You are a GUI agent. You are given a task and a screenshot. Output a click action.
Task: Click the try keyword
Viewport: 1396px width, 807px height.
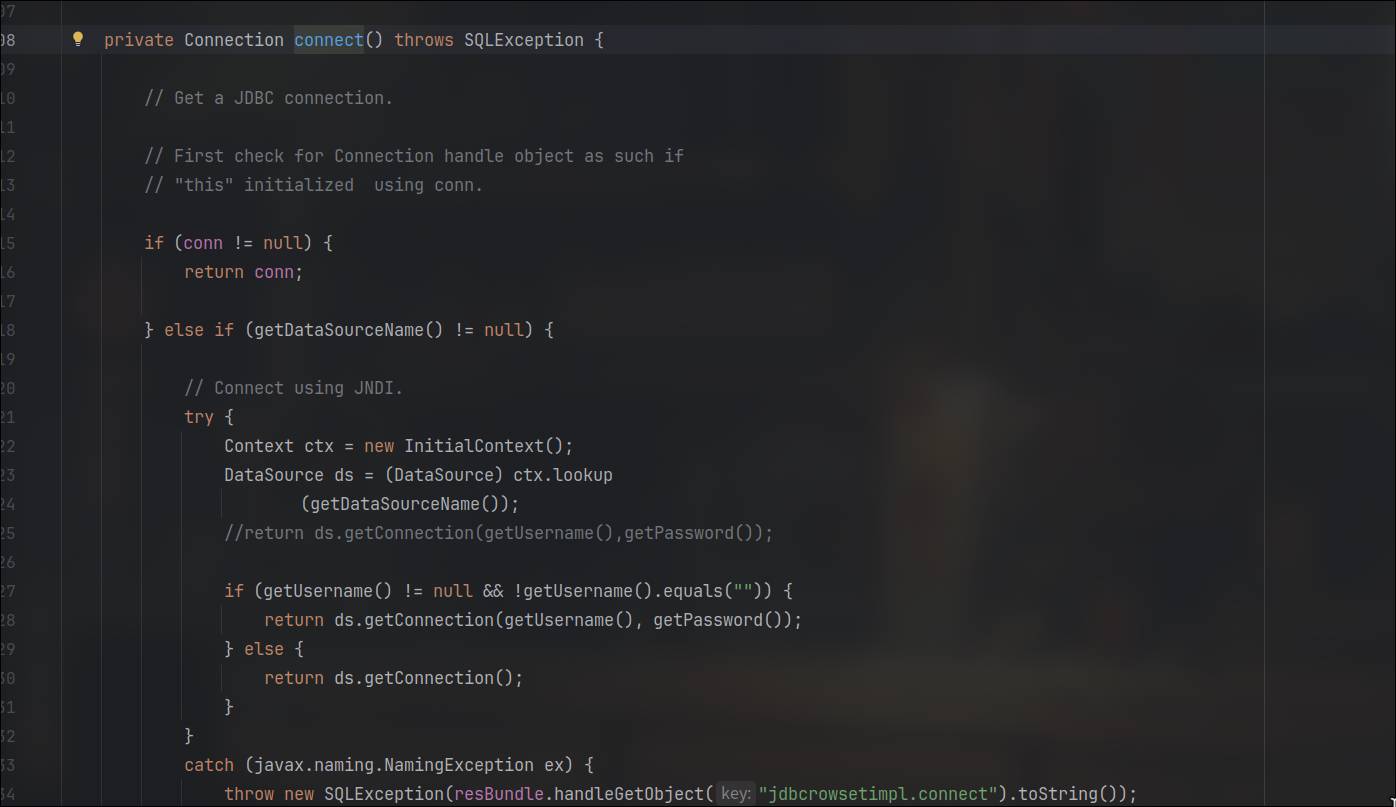pos(199,417)
